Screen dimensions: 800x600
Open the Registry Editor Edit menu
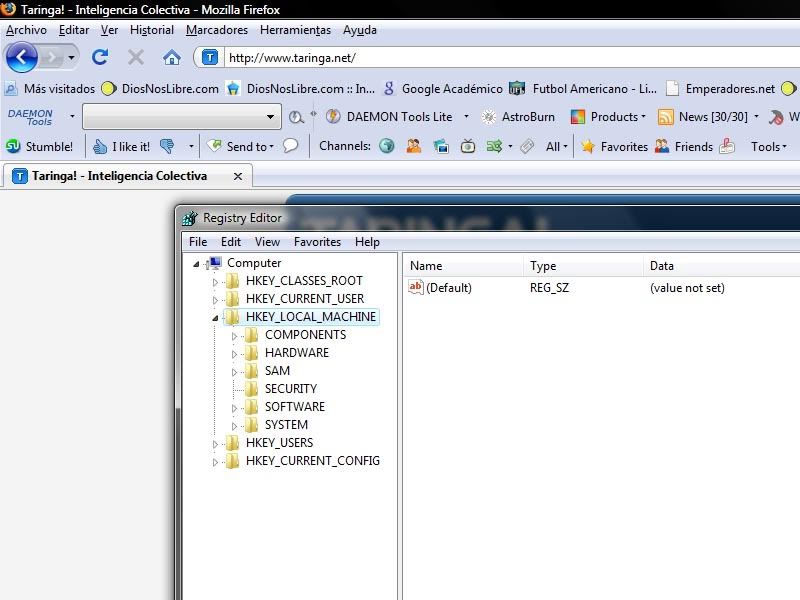[x=231, y=242]
